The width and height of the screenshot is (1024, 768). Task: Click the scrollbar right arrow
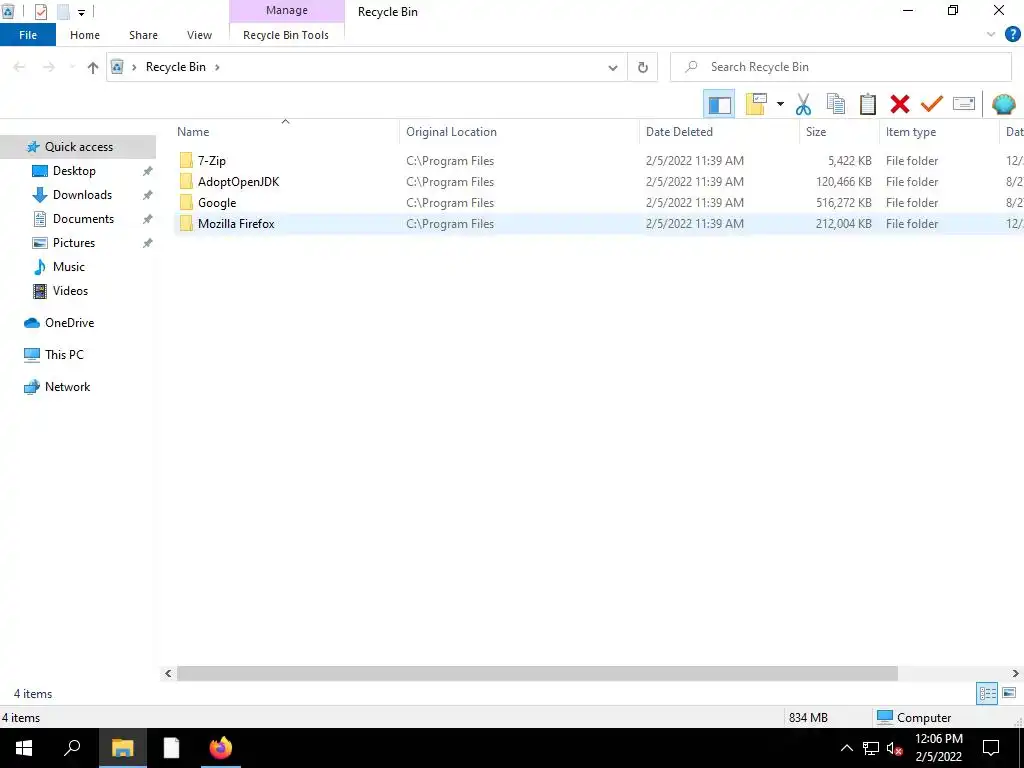click(x=1016, y=673)
